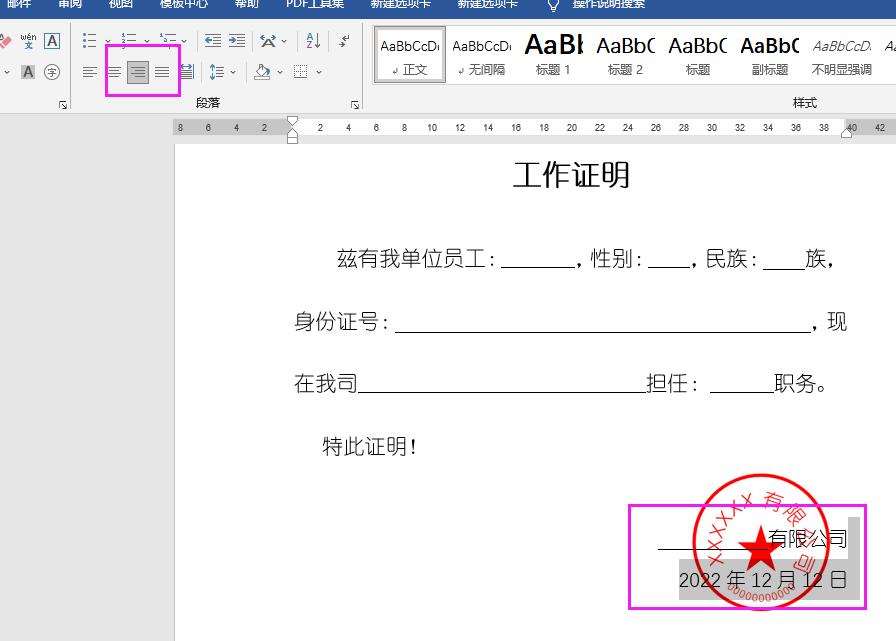Click the increase indent icon
Screen dimensions: 896x641
[x=236, y=41]
